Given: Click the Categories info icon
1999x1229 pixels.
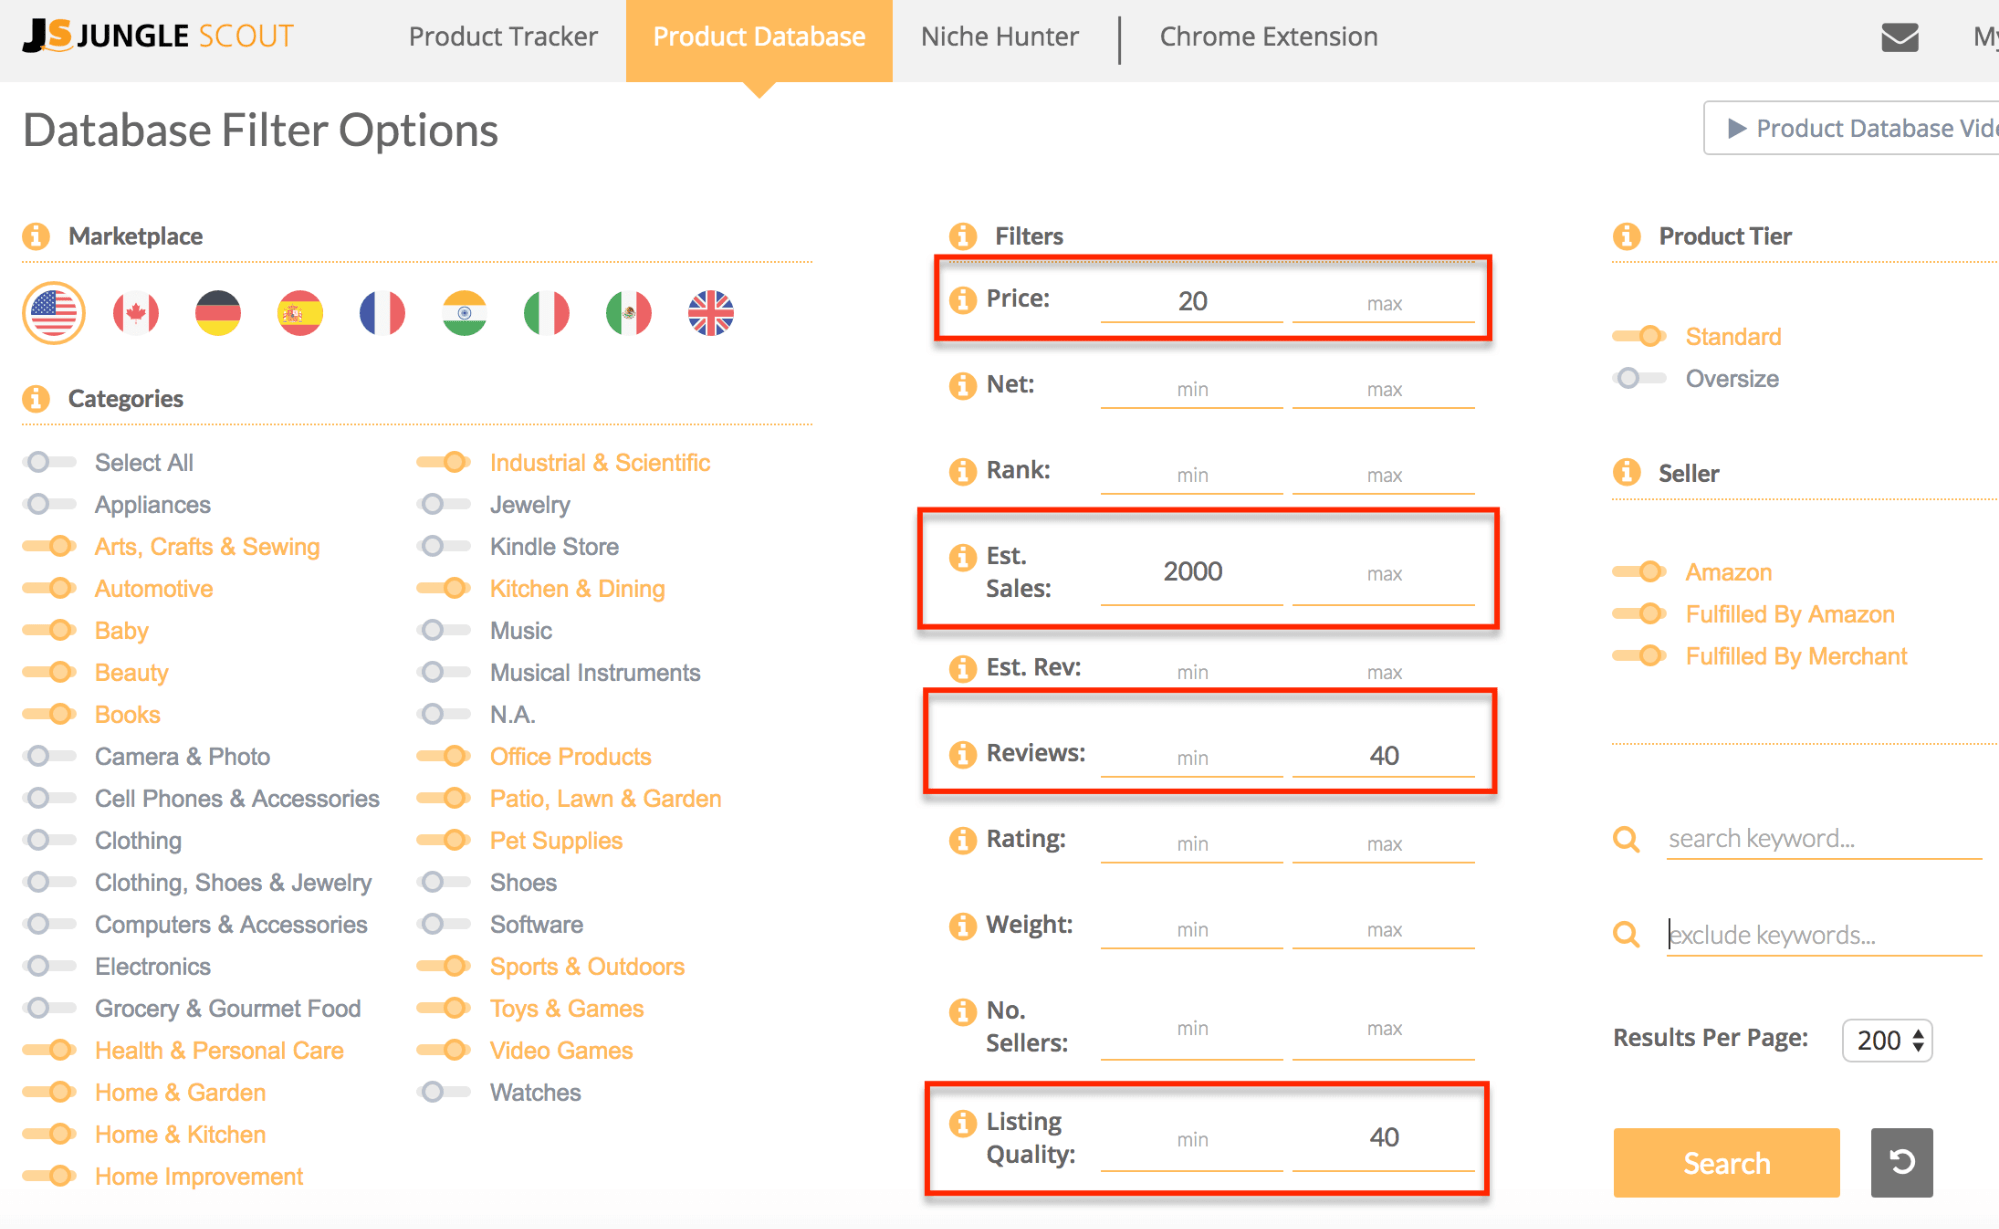Looking at the screenshot, I should pyautogui.click(x=36, y=398).
